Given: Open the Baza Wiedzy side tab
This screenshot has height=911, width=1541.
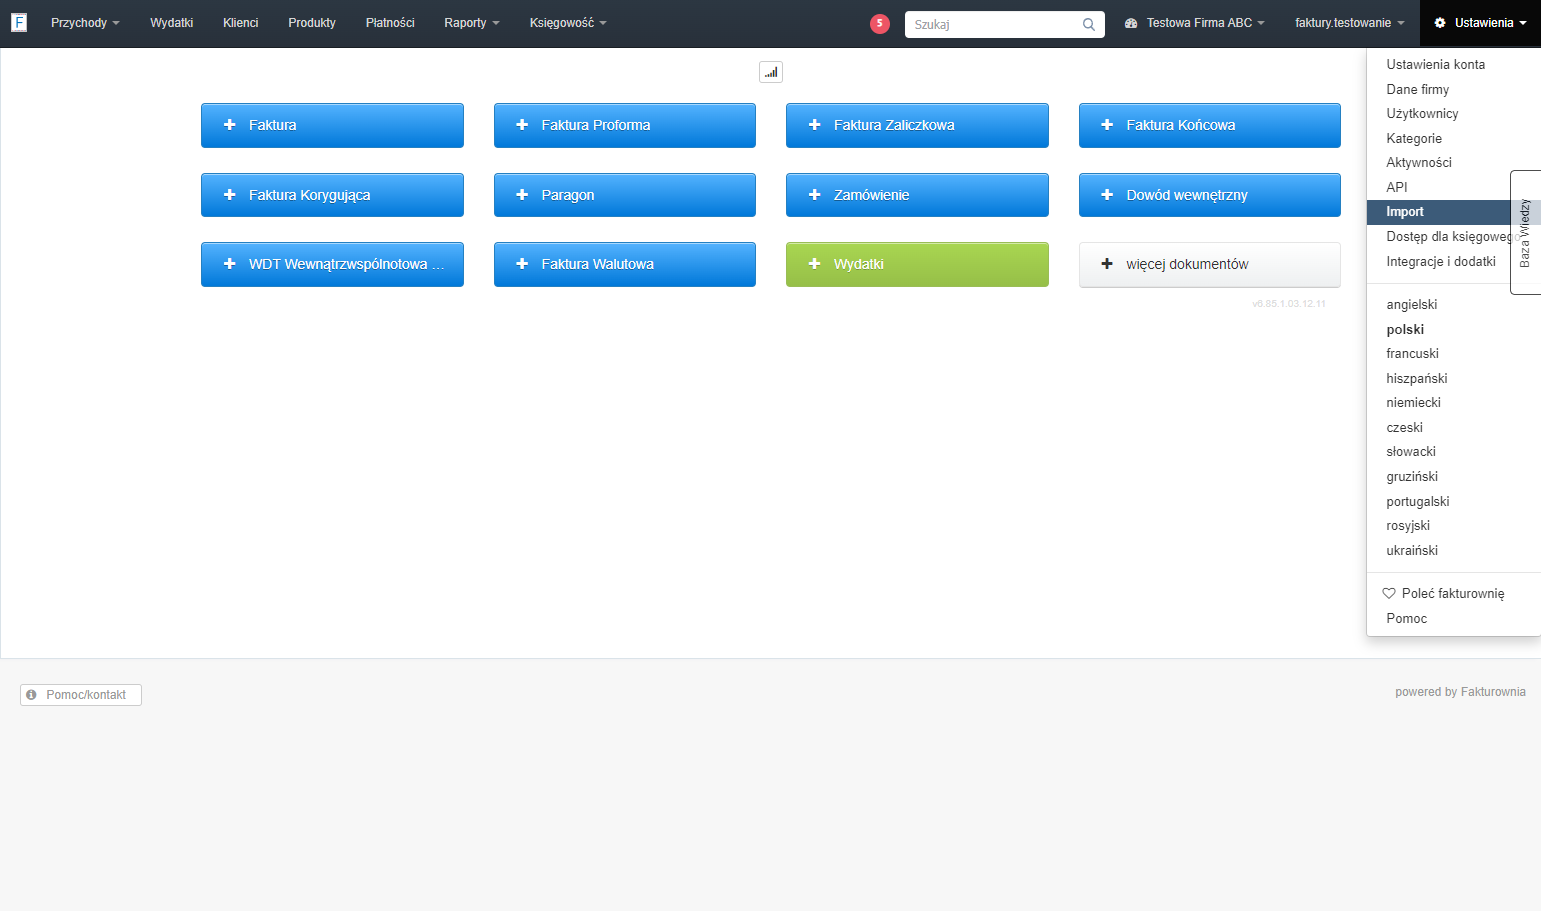Looking at the screenshot, I should (1525, 232).
